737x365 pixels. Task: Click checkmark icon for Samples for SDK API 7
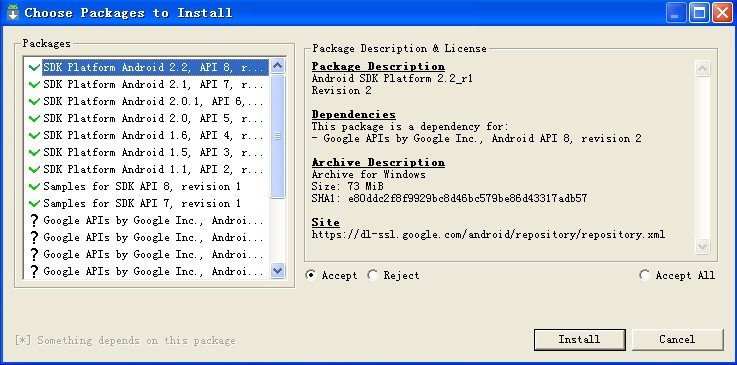34,203
